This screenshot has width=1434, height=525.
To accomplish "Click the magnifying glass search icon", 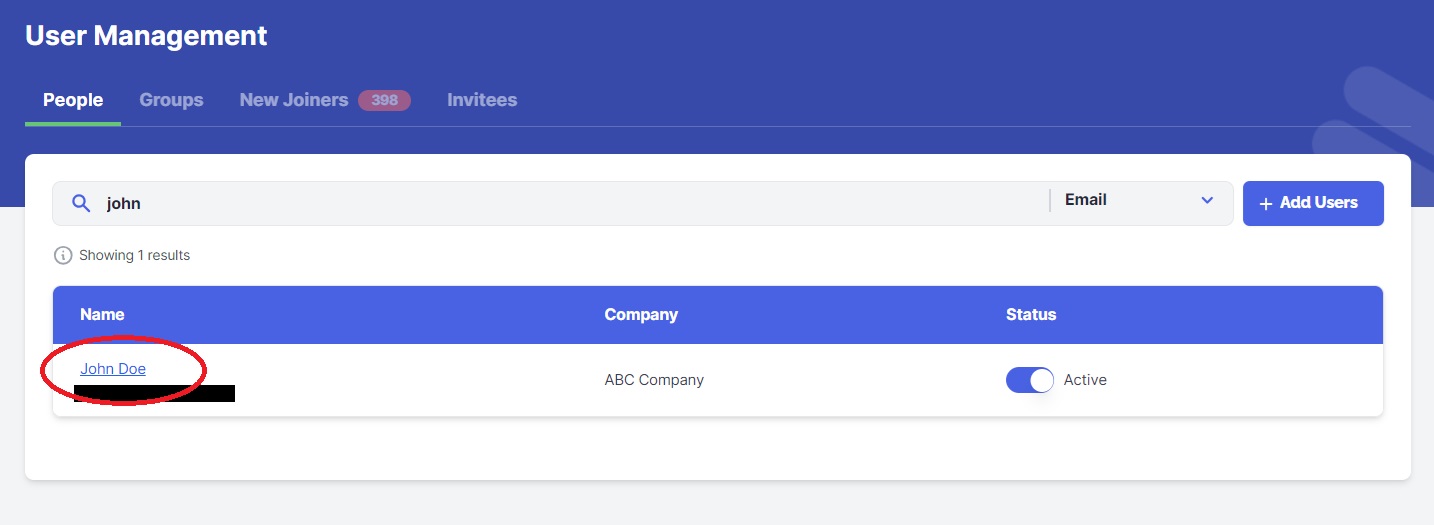I will click(82, 204).
